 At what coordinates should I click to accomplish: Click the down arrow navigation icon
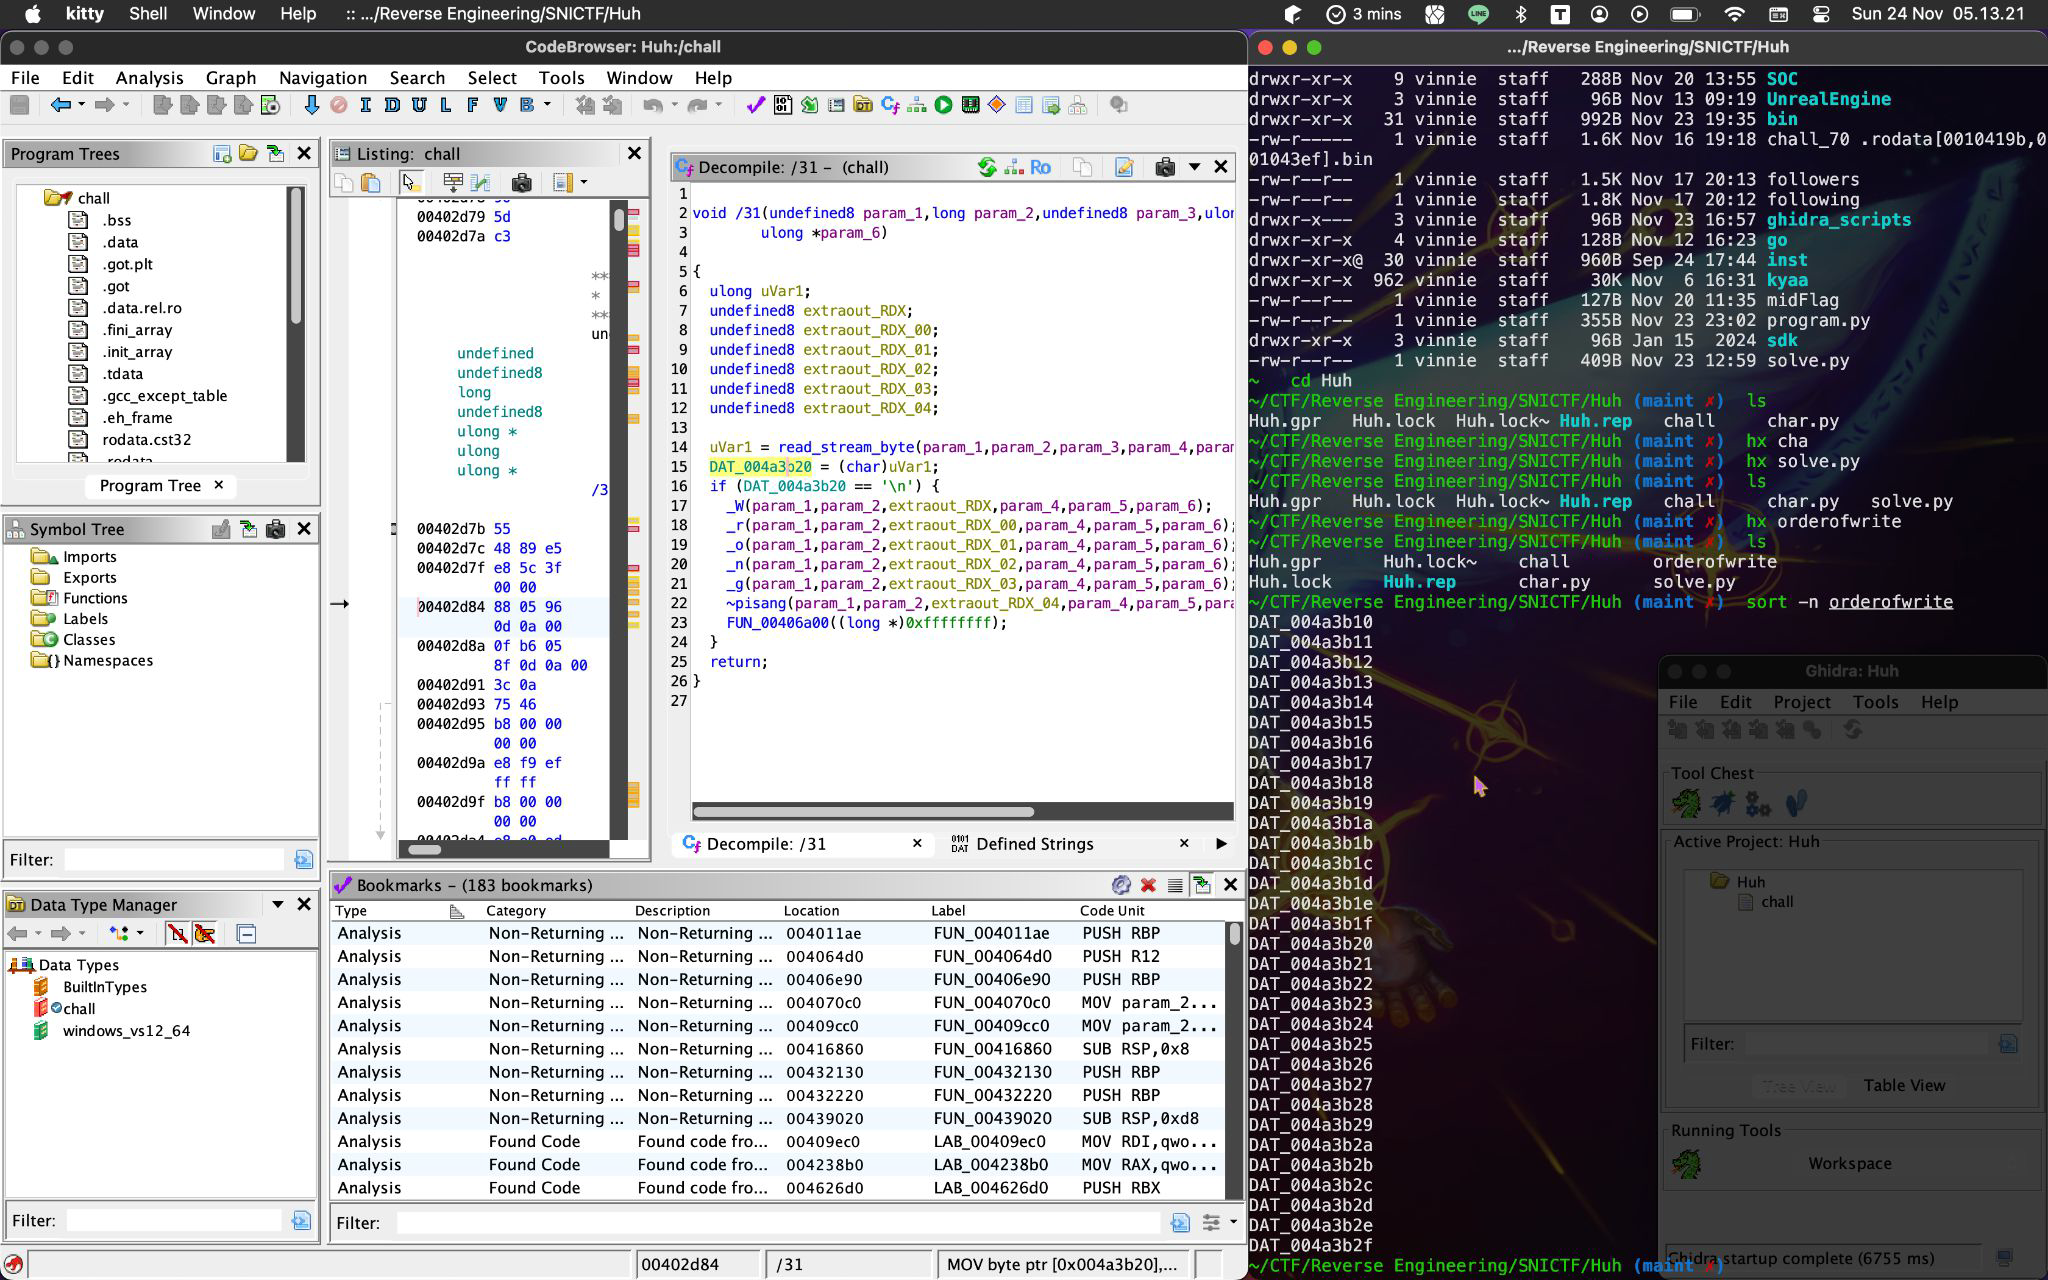pos(311,105)
